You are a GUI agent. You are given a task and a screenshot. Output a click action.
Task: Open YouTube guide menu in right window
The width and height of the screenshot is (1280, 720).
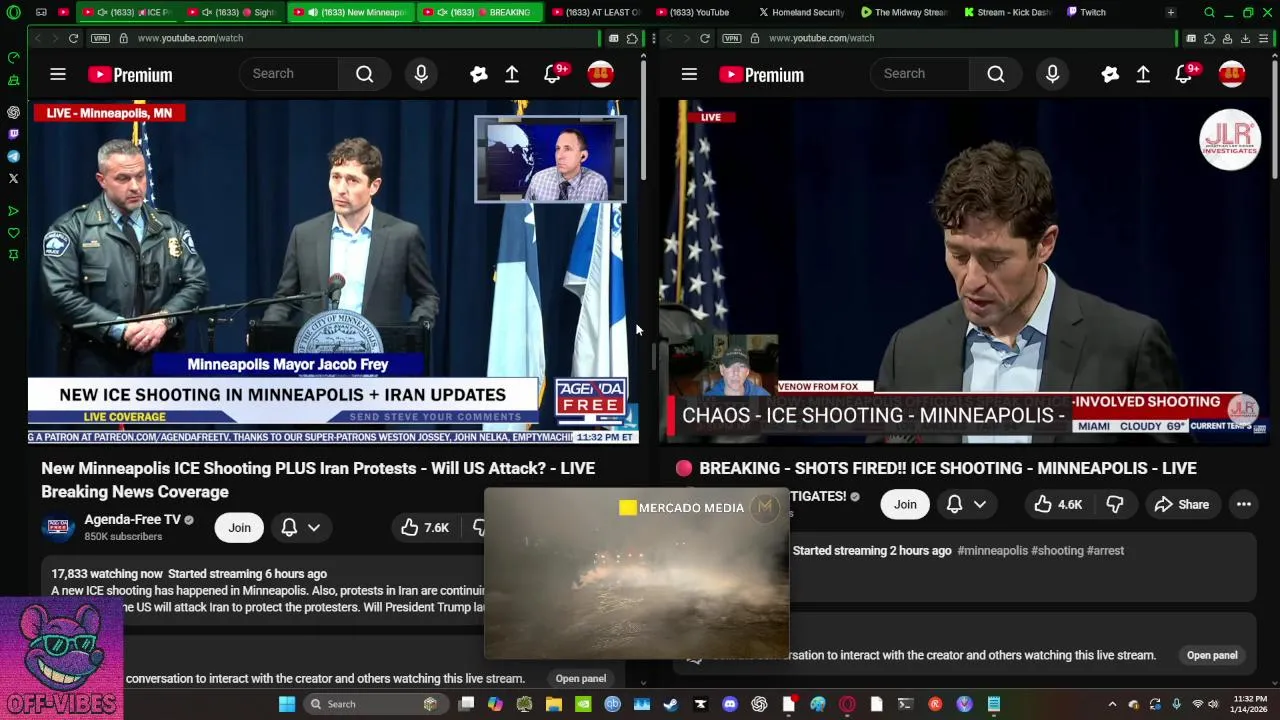[x=689, y=74]
